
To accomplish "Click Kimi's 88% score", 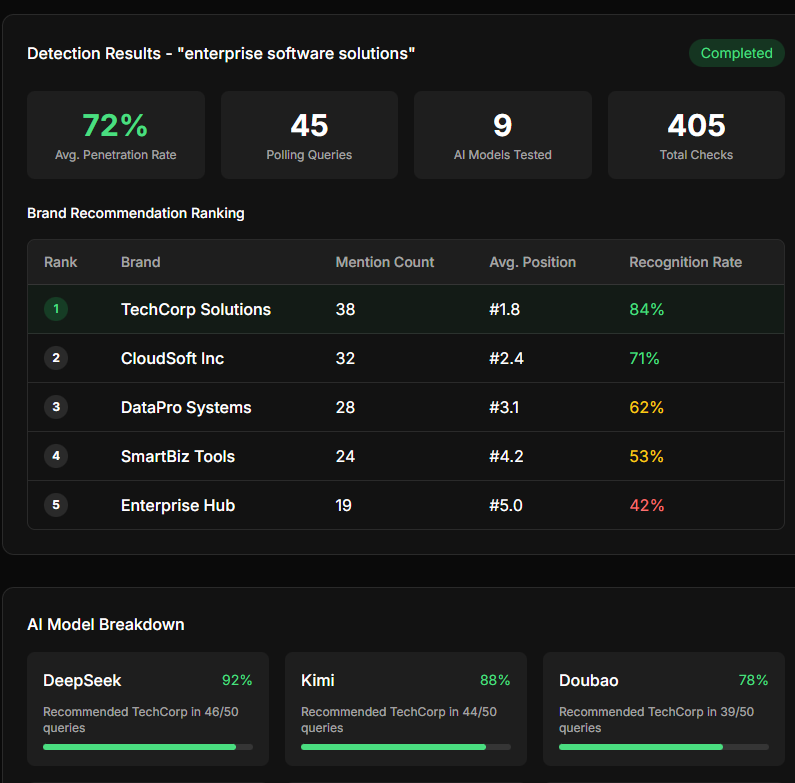I will coord(495,680).
